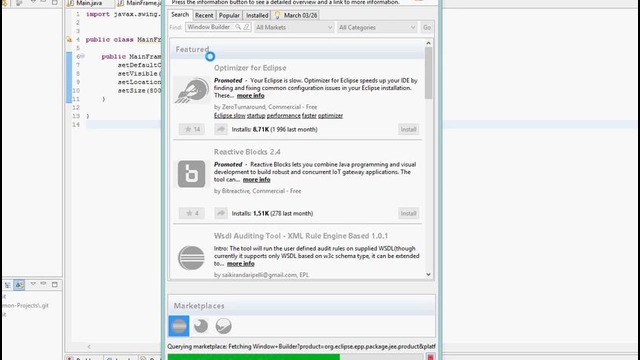Click the 'Eclipse slow' tag link

[229, 116]
